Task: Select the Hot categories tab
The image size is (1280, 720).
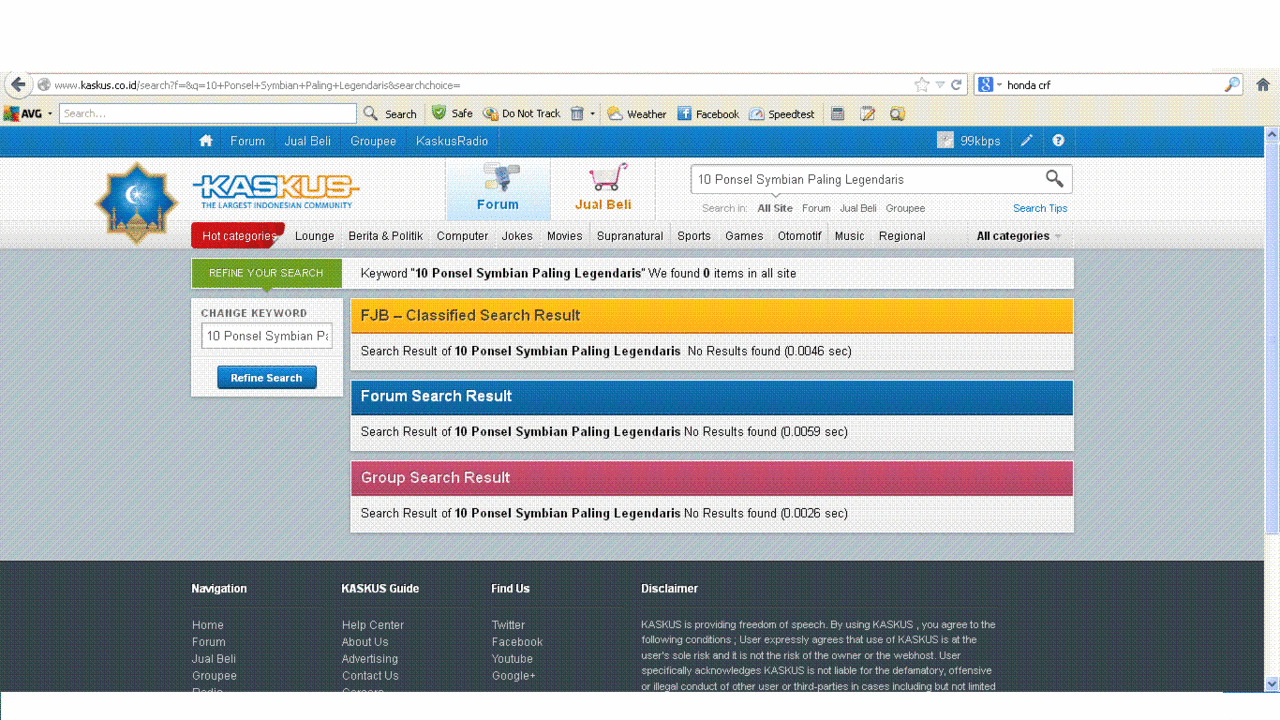Action: 238,236
